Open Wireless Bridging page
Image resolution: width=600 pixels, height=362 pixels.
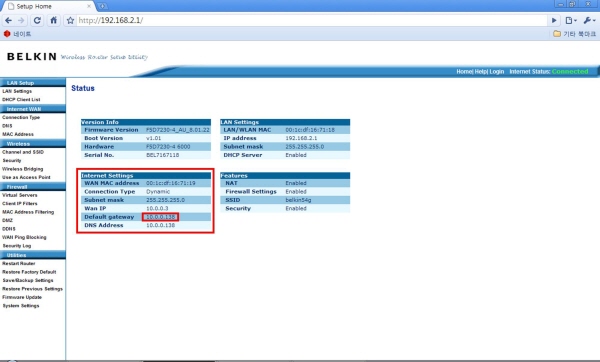click(x=23, y=169)
